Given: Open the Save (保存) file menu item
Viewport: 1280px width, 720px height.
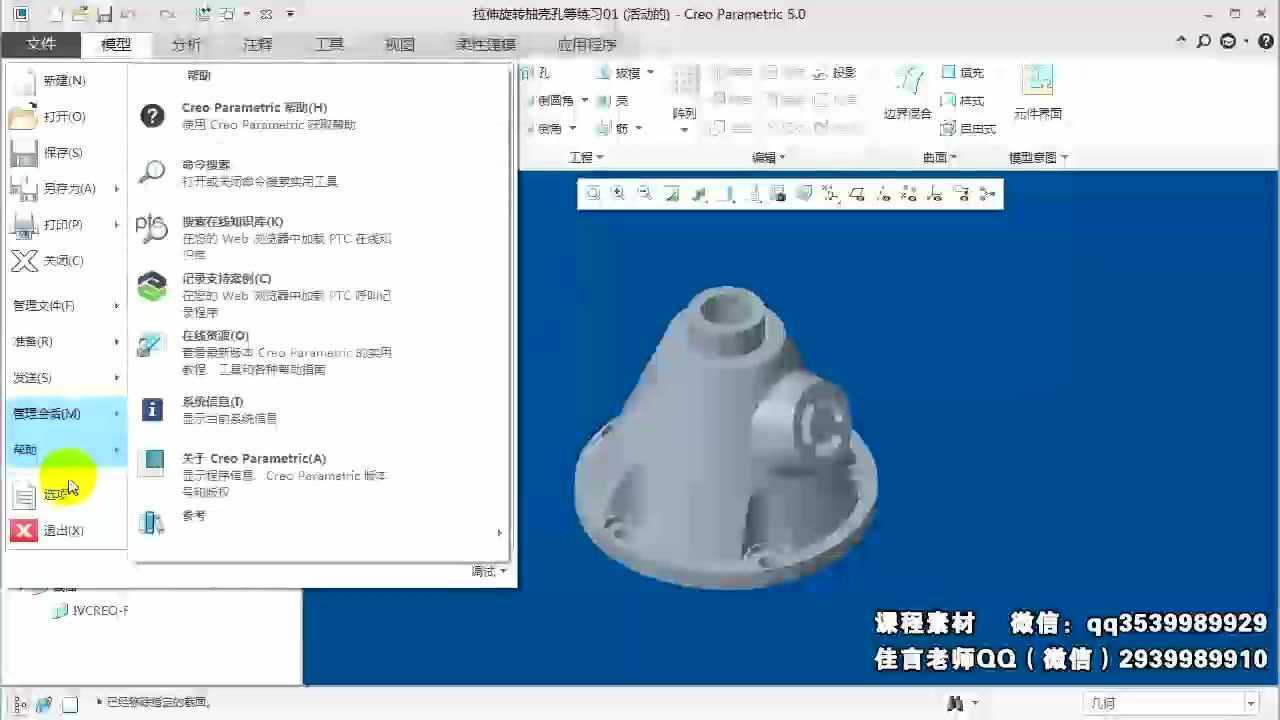Looking at the screenshot, I should [x=62, y=153].
